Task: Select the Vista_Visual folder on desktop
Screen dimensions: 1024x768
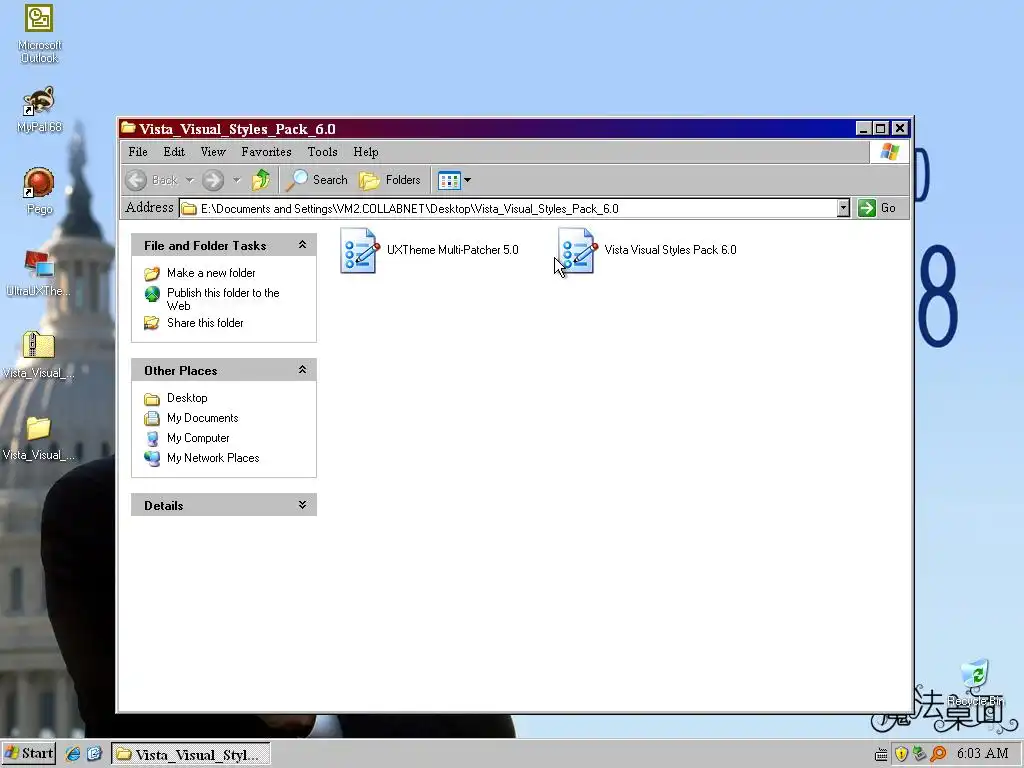Action: click(x=38, y=438)
